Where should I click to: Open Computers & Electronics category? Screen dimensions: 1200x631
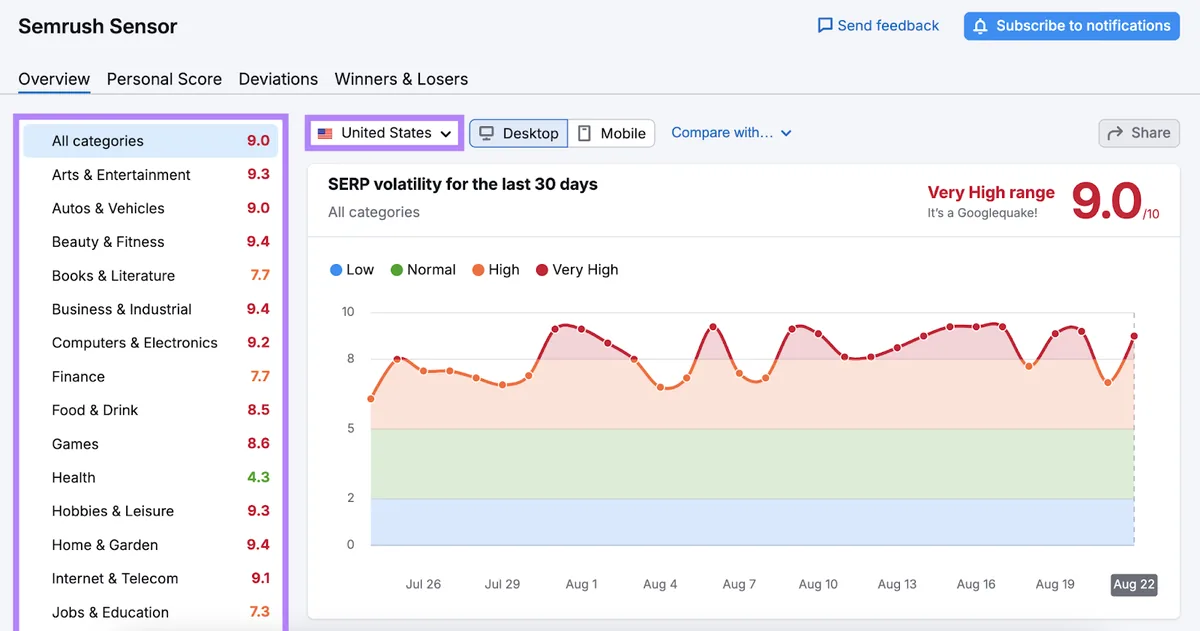[x=150, y=343]
